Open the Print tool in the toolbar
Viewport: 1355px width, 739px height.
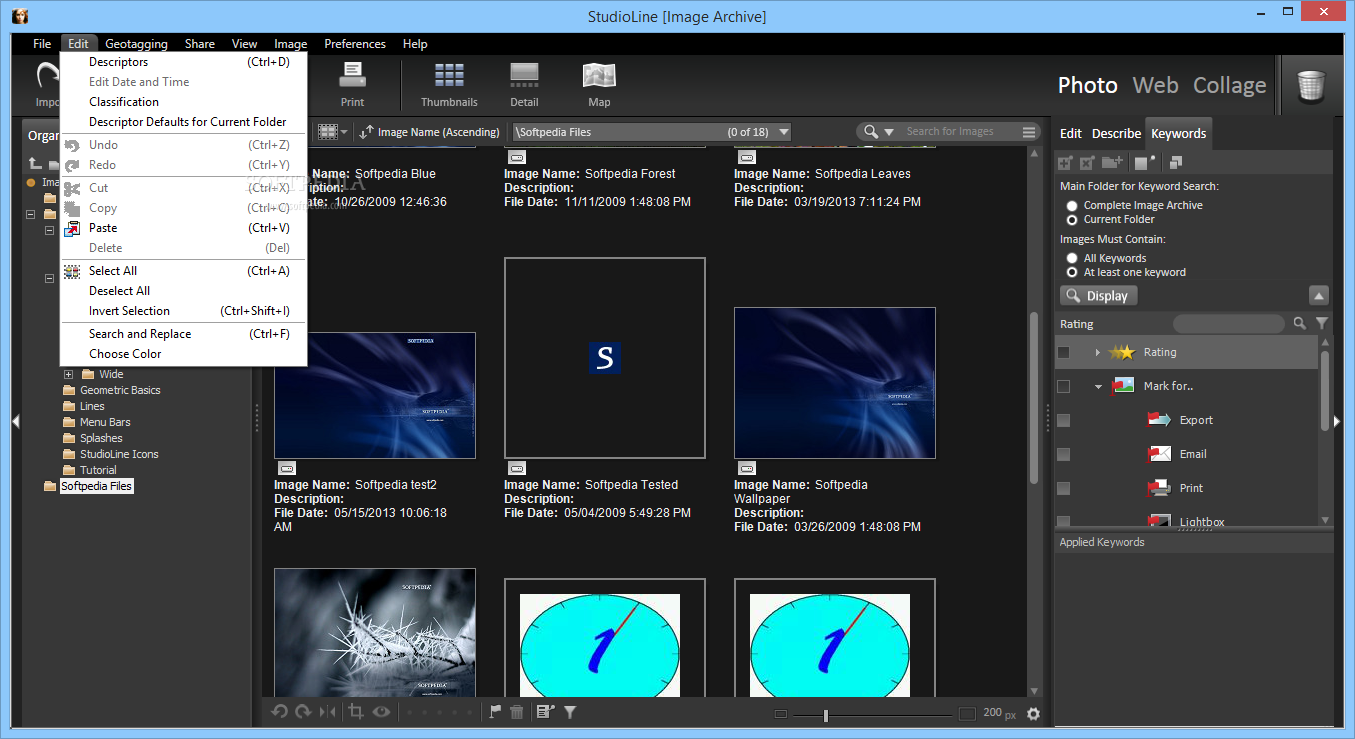pos(352,84)
